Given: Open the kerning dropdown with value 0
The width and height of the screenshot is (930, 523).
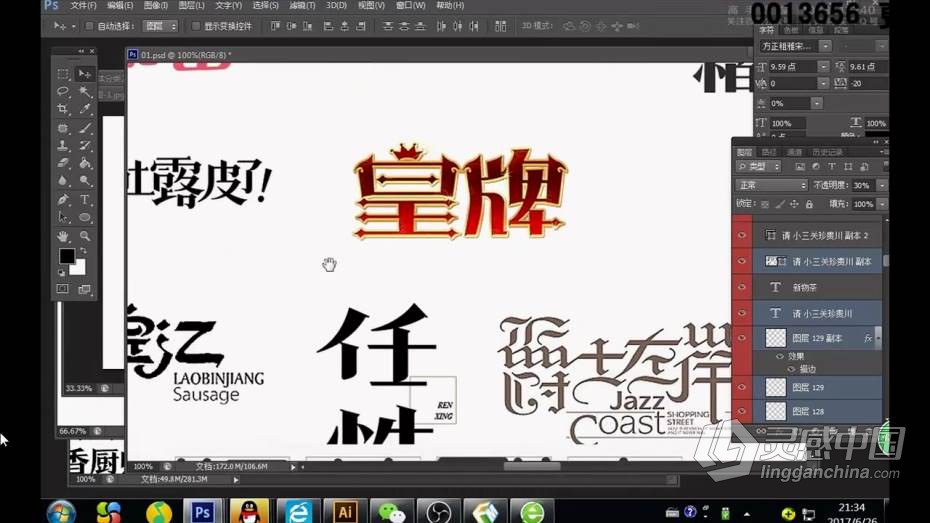Looking at the screenshot, I should (823, 84).
